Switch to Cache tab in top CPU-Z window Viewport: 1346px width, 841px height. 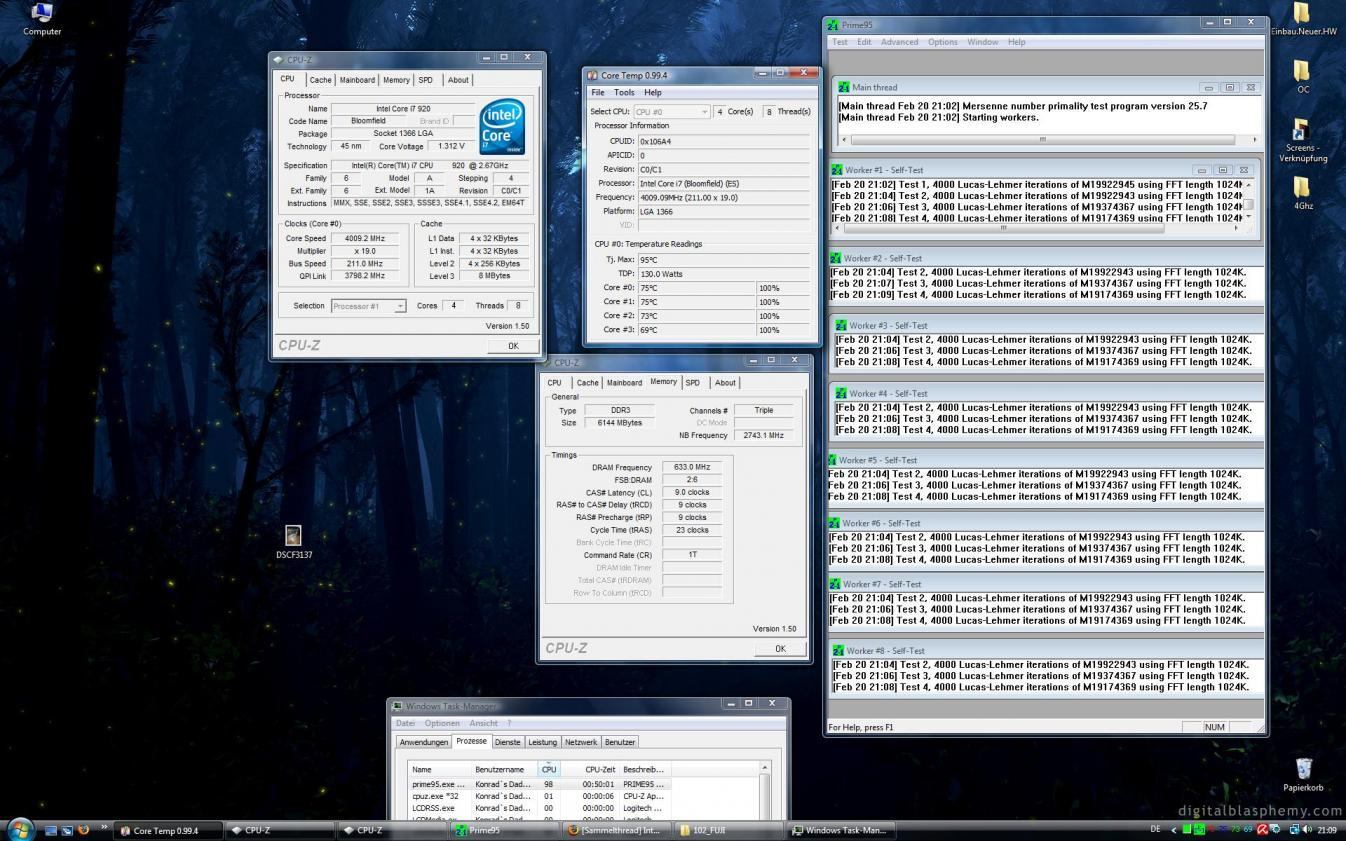click(x=320, y=80)
